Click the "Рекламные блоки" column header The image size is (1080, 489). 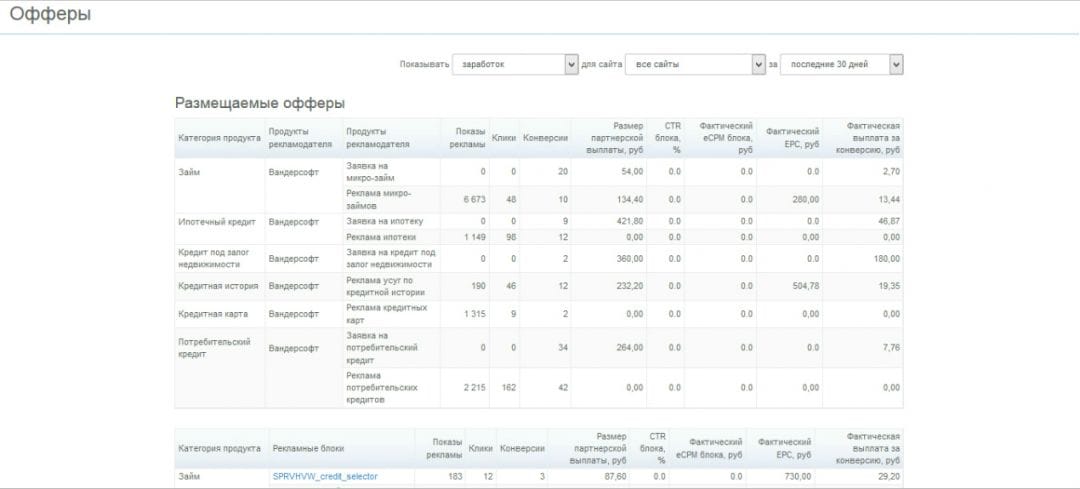pyautogui.click(x=308, y=448)
